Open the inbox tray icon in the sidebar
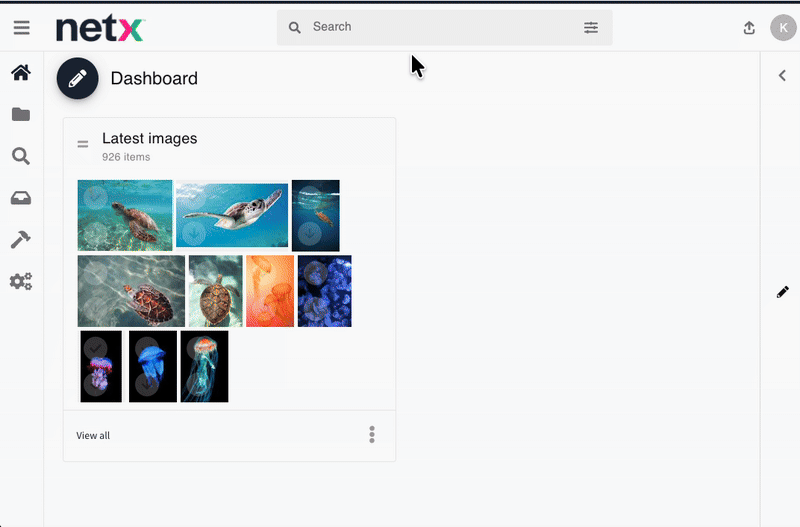The height and width of the screenshot is (527, 800). pos(21,198)
